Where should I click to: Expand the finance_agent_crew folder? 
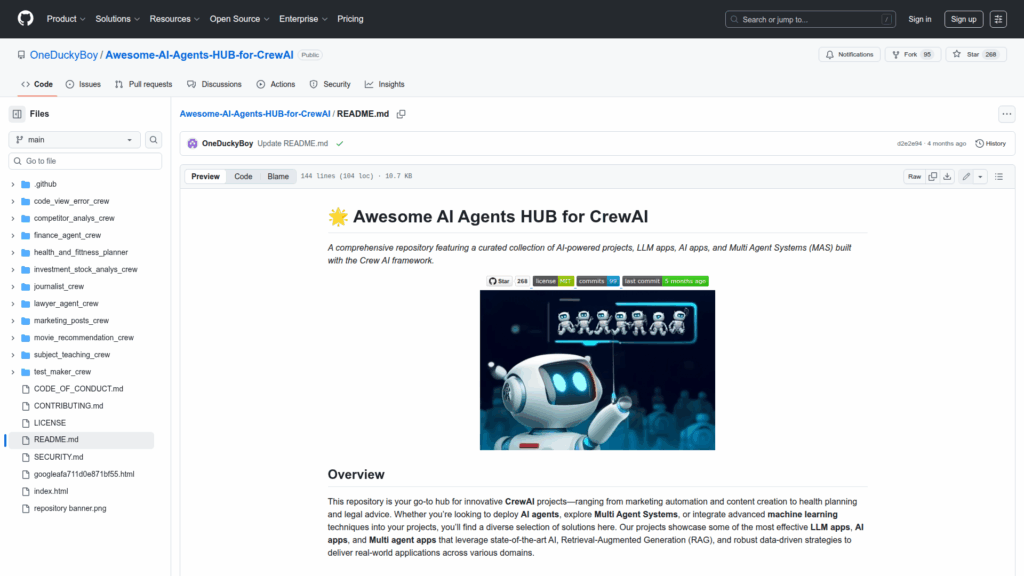67,235
